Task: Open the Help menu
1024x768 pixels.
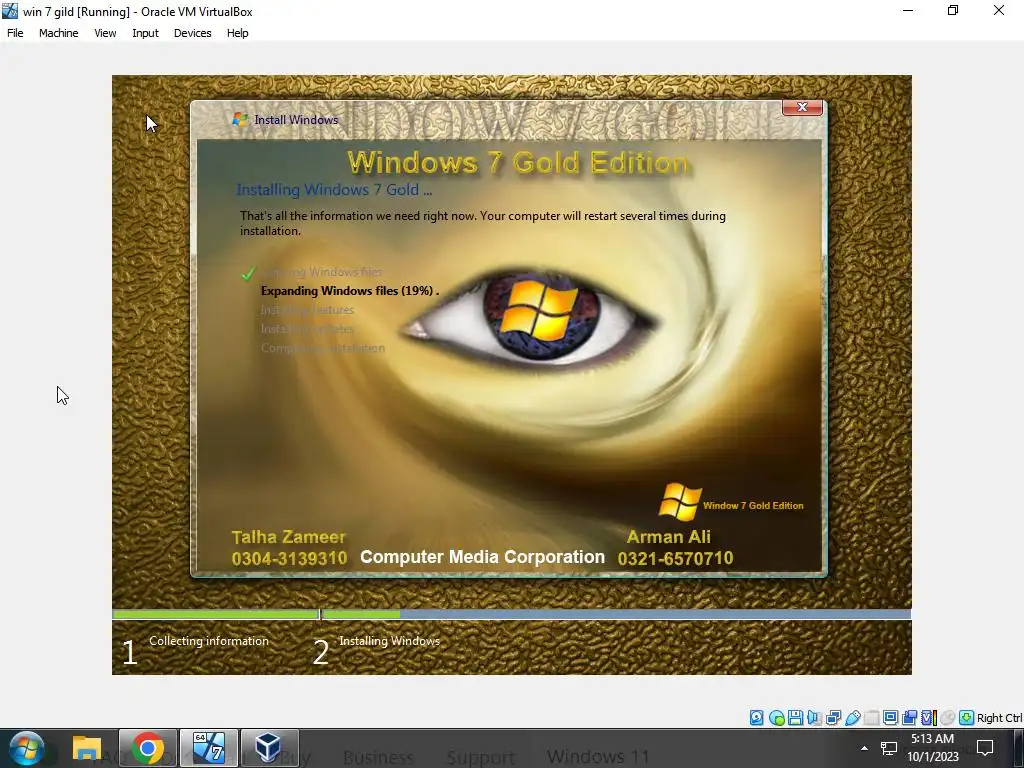Action: [238, 33]
